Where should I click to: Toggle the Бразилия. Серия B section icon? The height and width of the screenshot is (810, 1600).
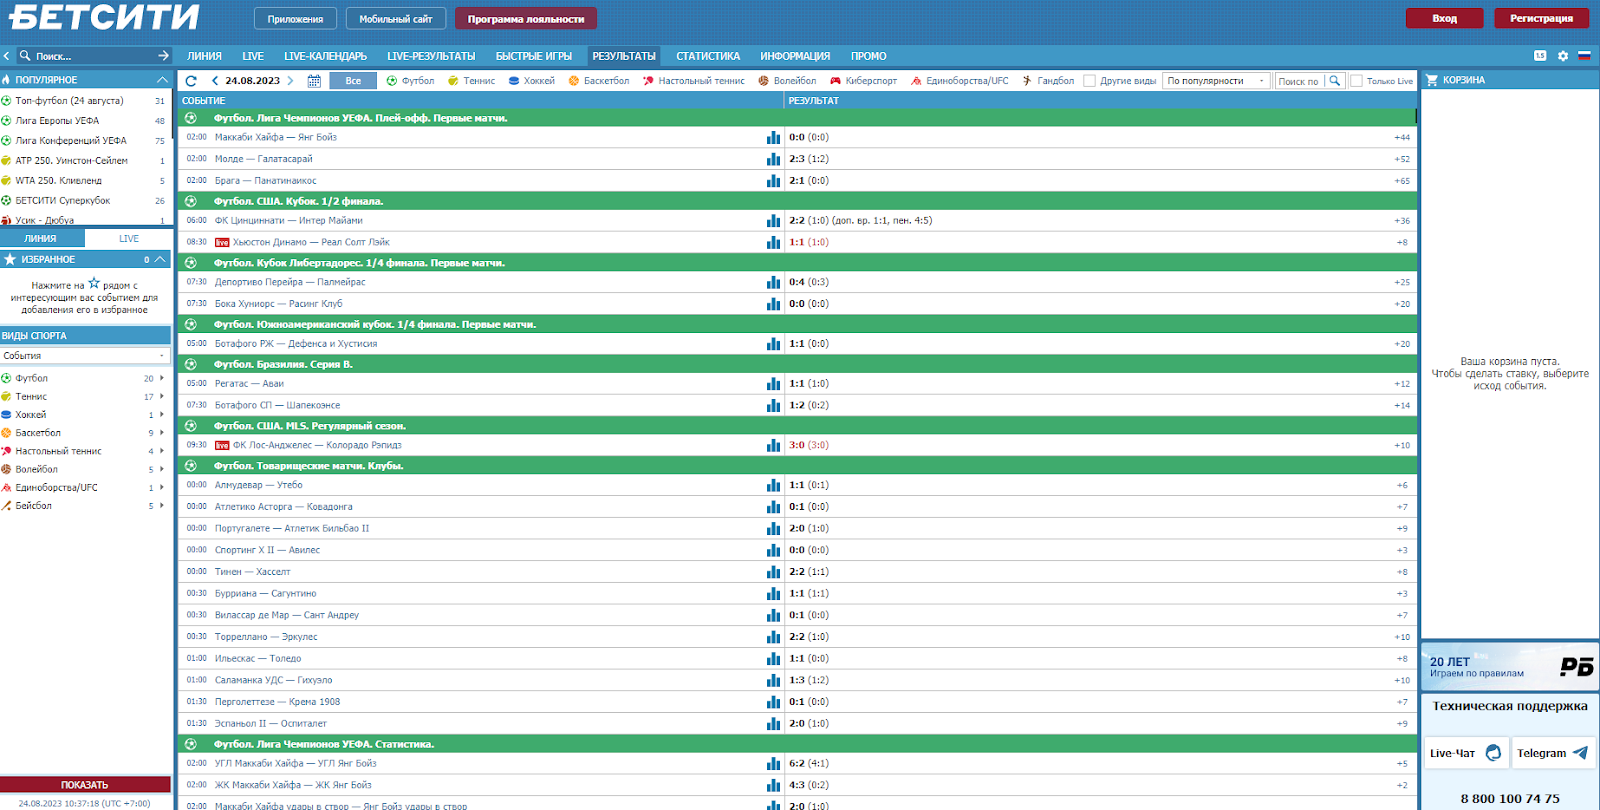click(191, 364)
